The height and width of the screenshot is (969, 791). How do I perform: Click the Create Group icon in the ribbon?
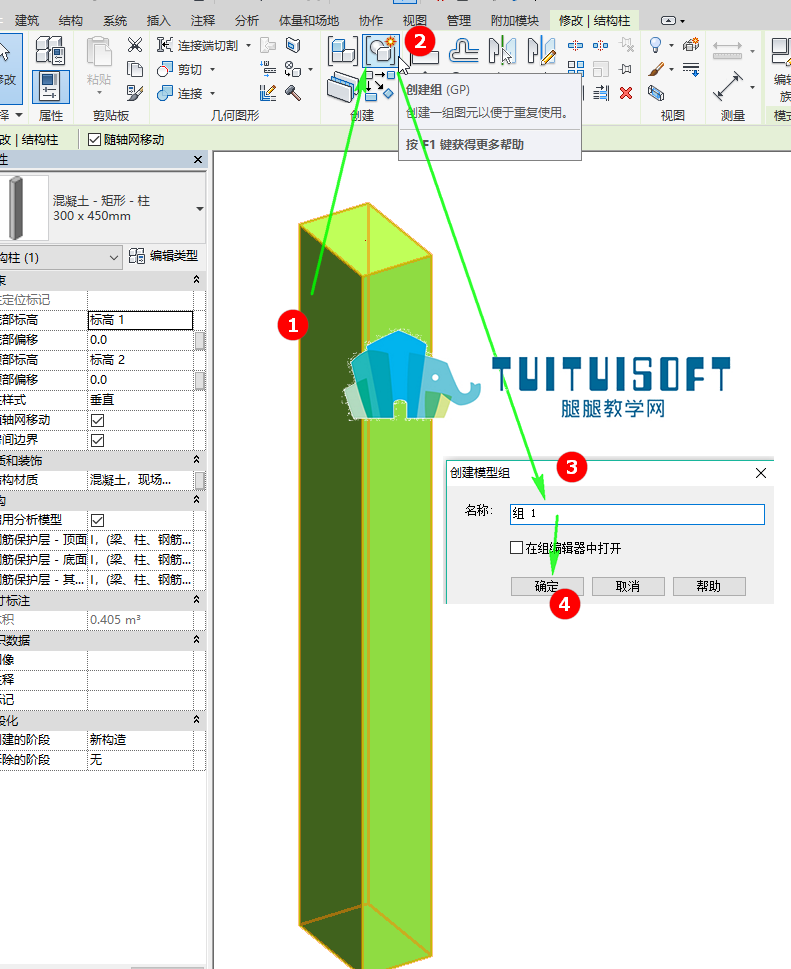[x=381, y=51]
